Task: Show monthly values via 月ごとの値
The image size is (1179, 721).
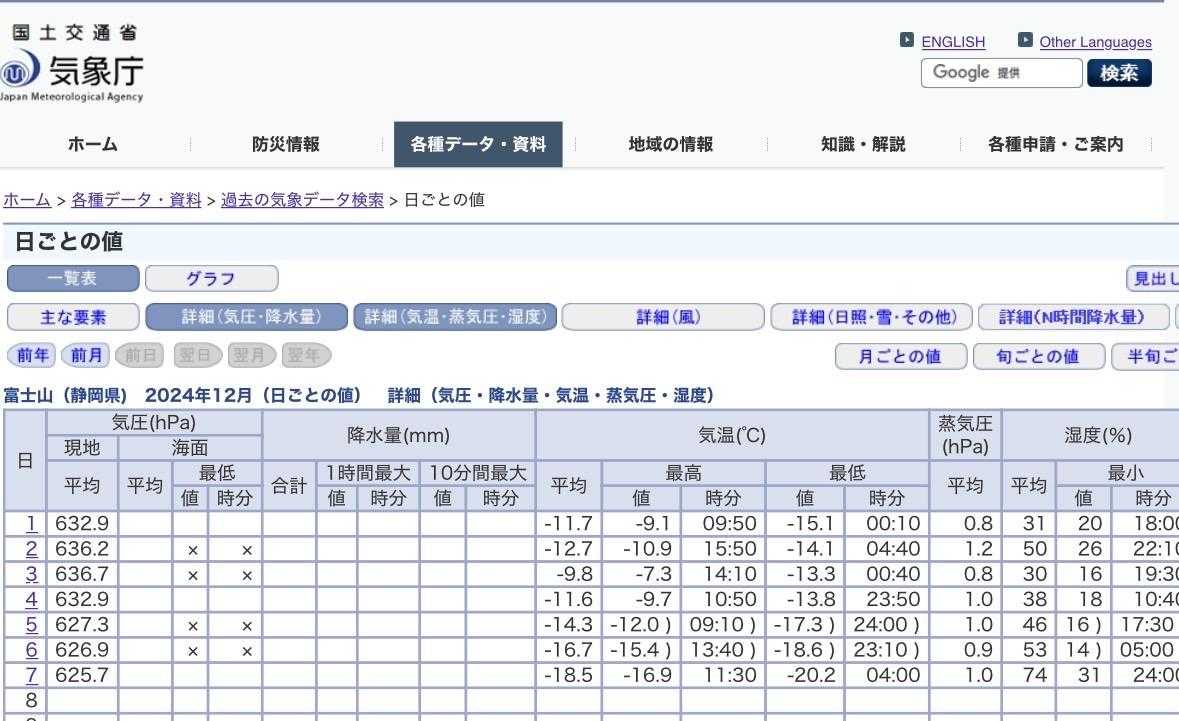Action: click(x=901, y=356)
